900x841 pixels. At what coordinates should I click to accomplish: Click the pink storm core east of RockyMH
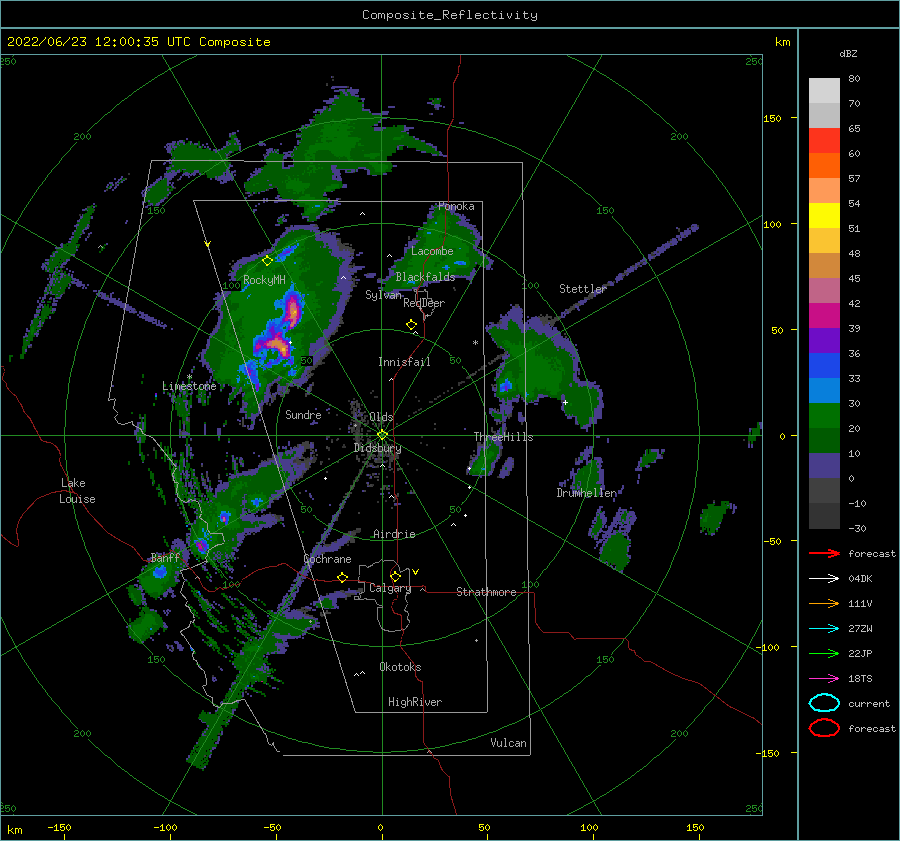pyautogui.click(x=293, y=311)
